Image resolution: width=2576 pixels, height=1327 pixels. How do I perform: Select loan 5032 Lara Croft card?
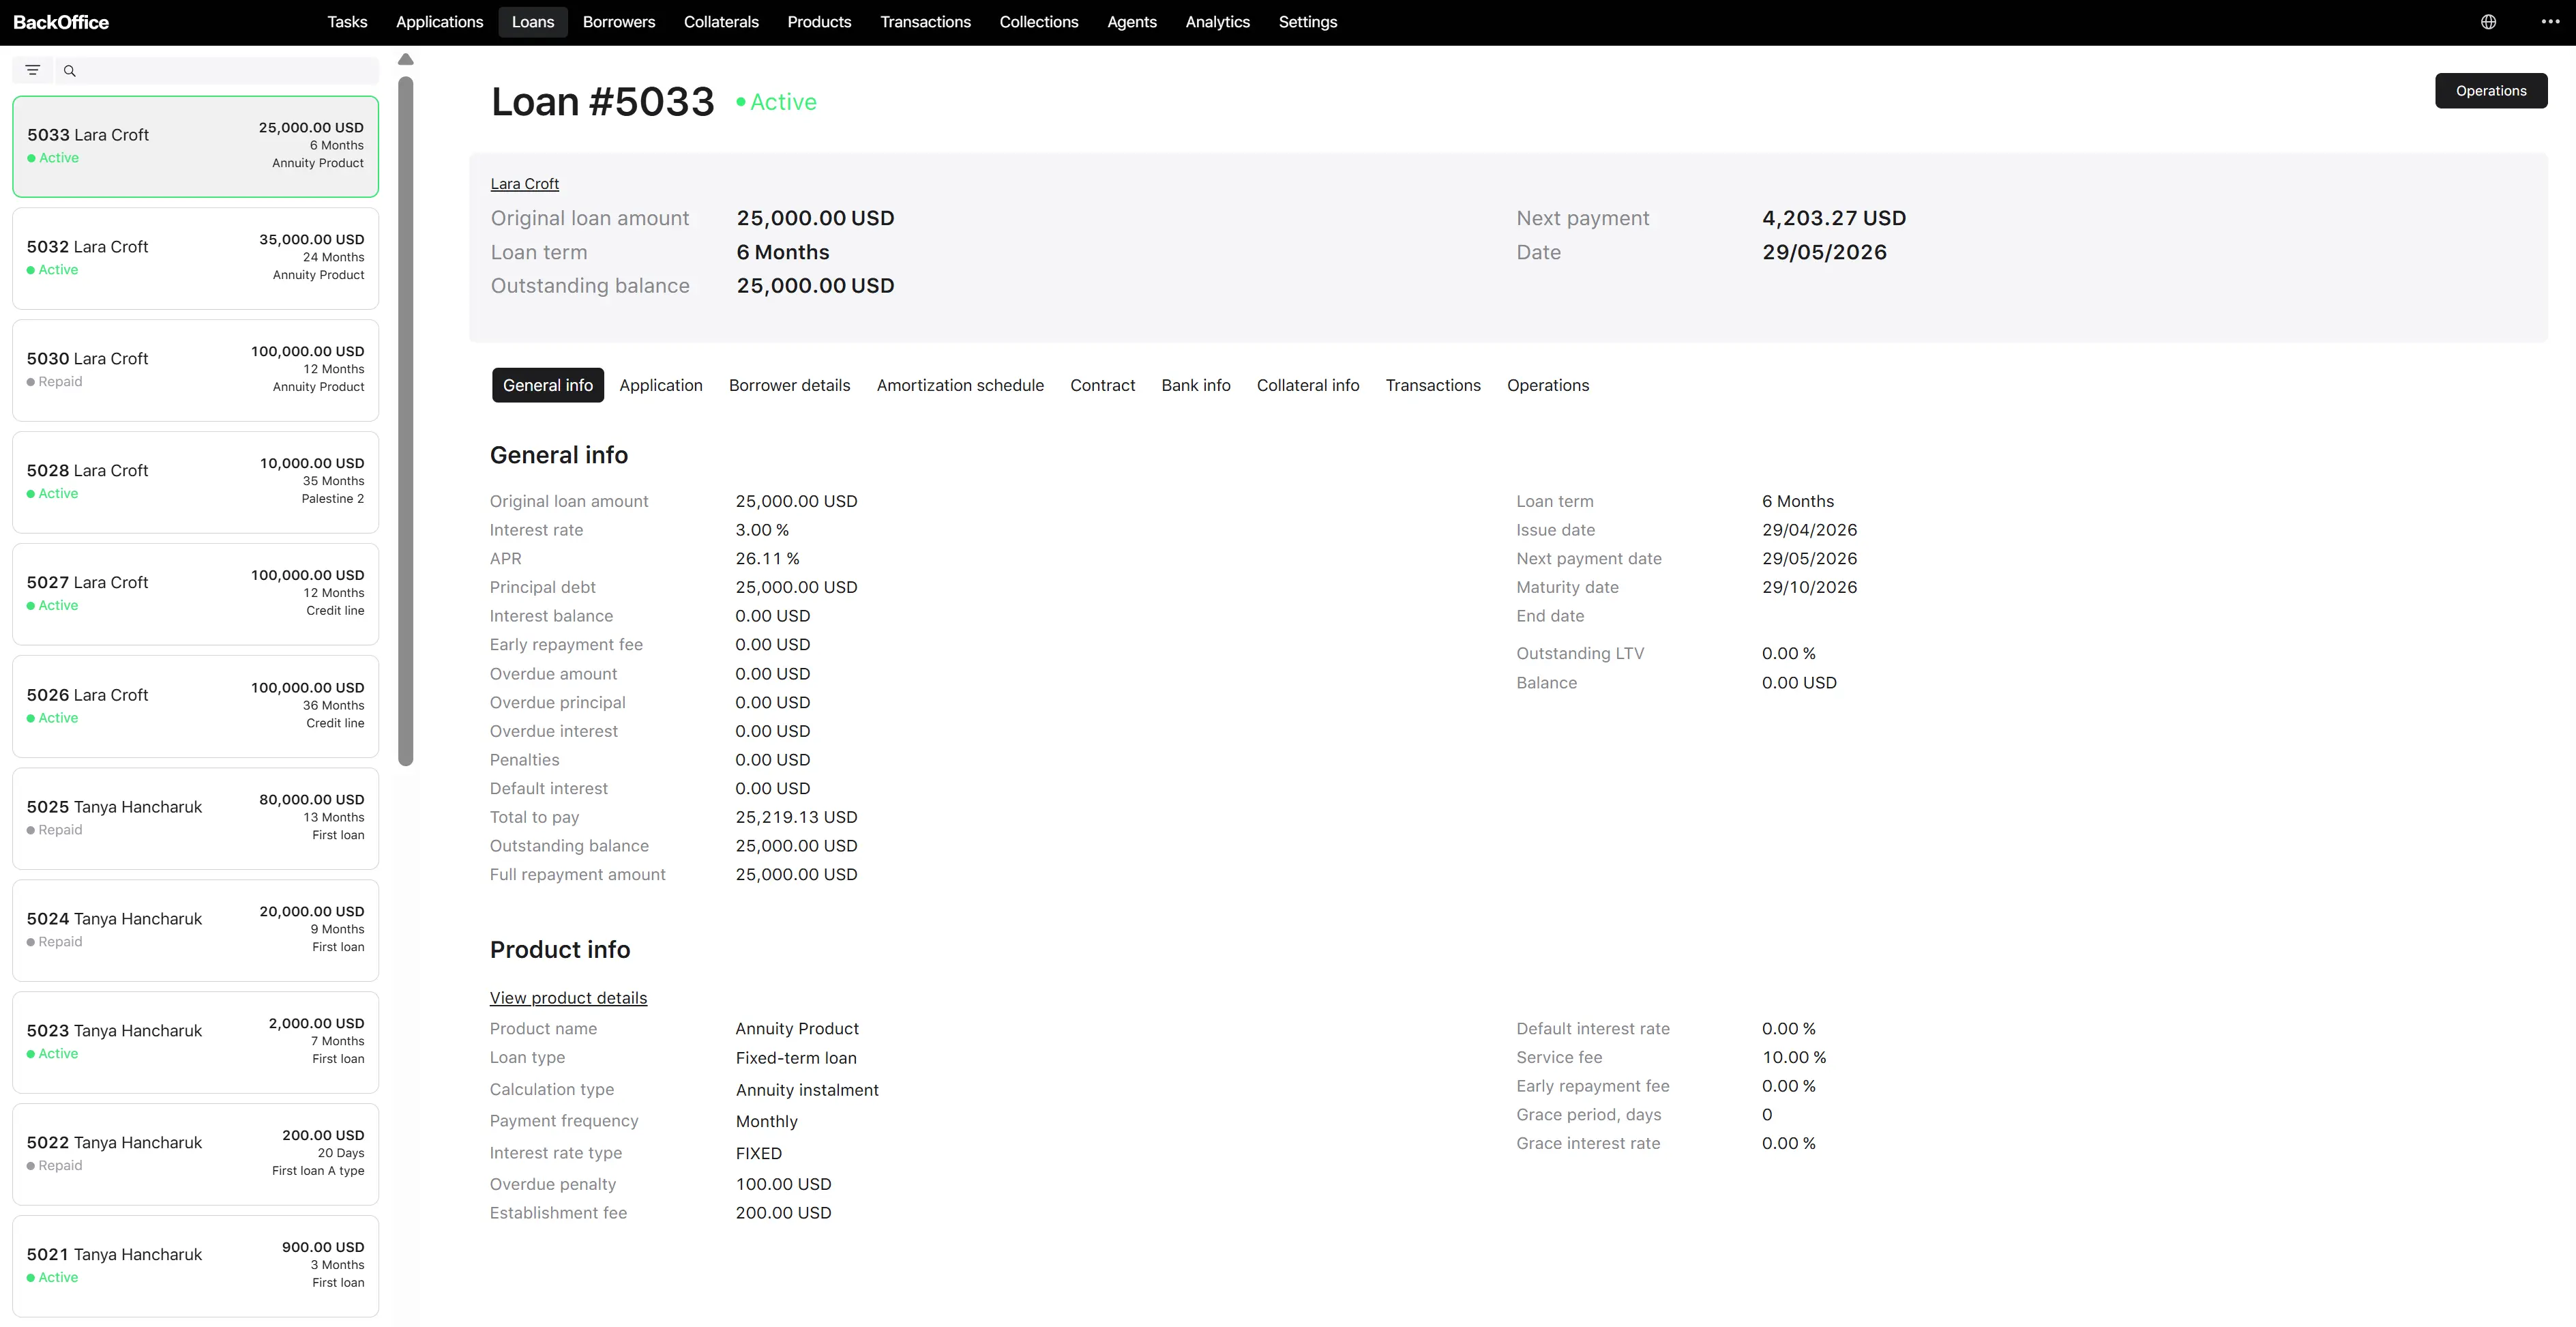[195, 258]
